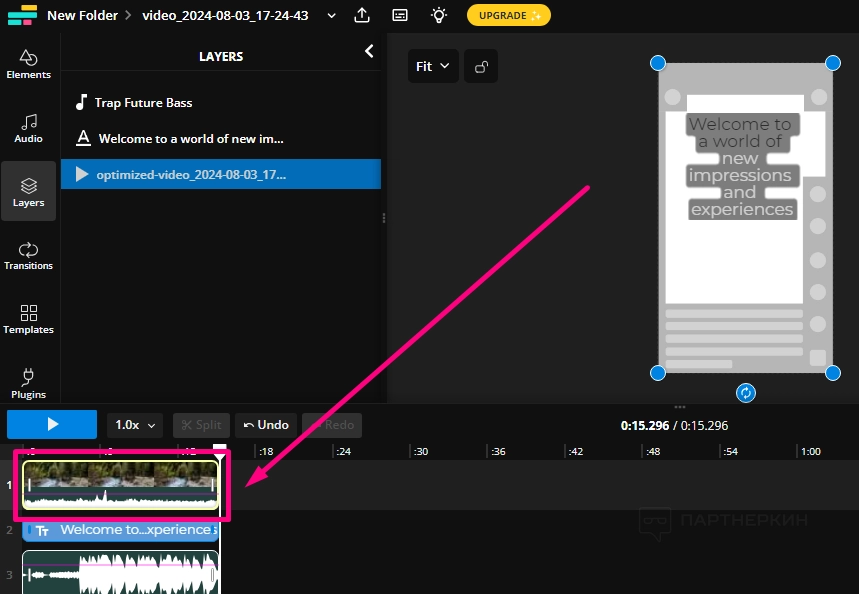Viewport: 859px width, 594px height.
Task: Click the Split button
Action: point(201,425)
